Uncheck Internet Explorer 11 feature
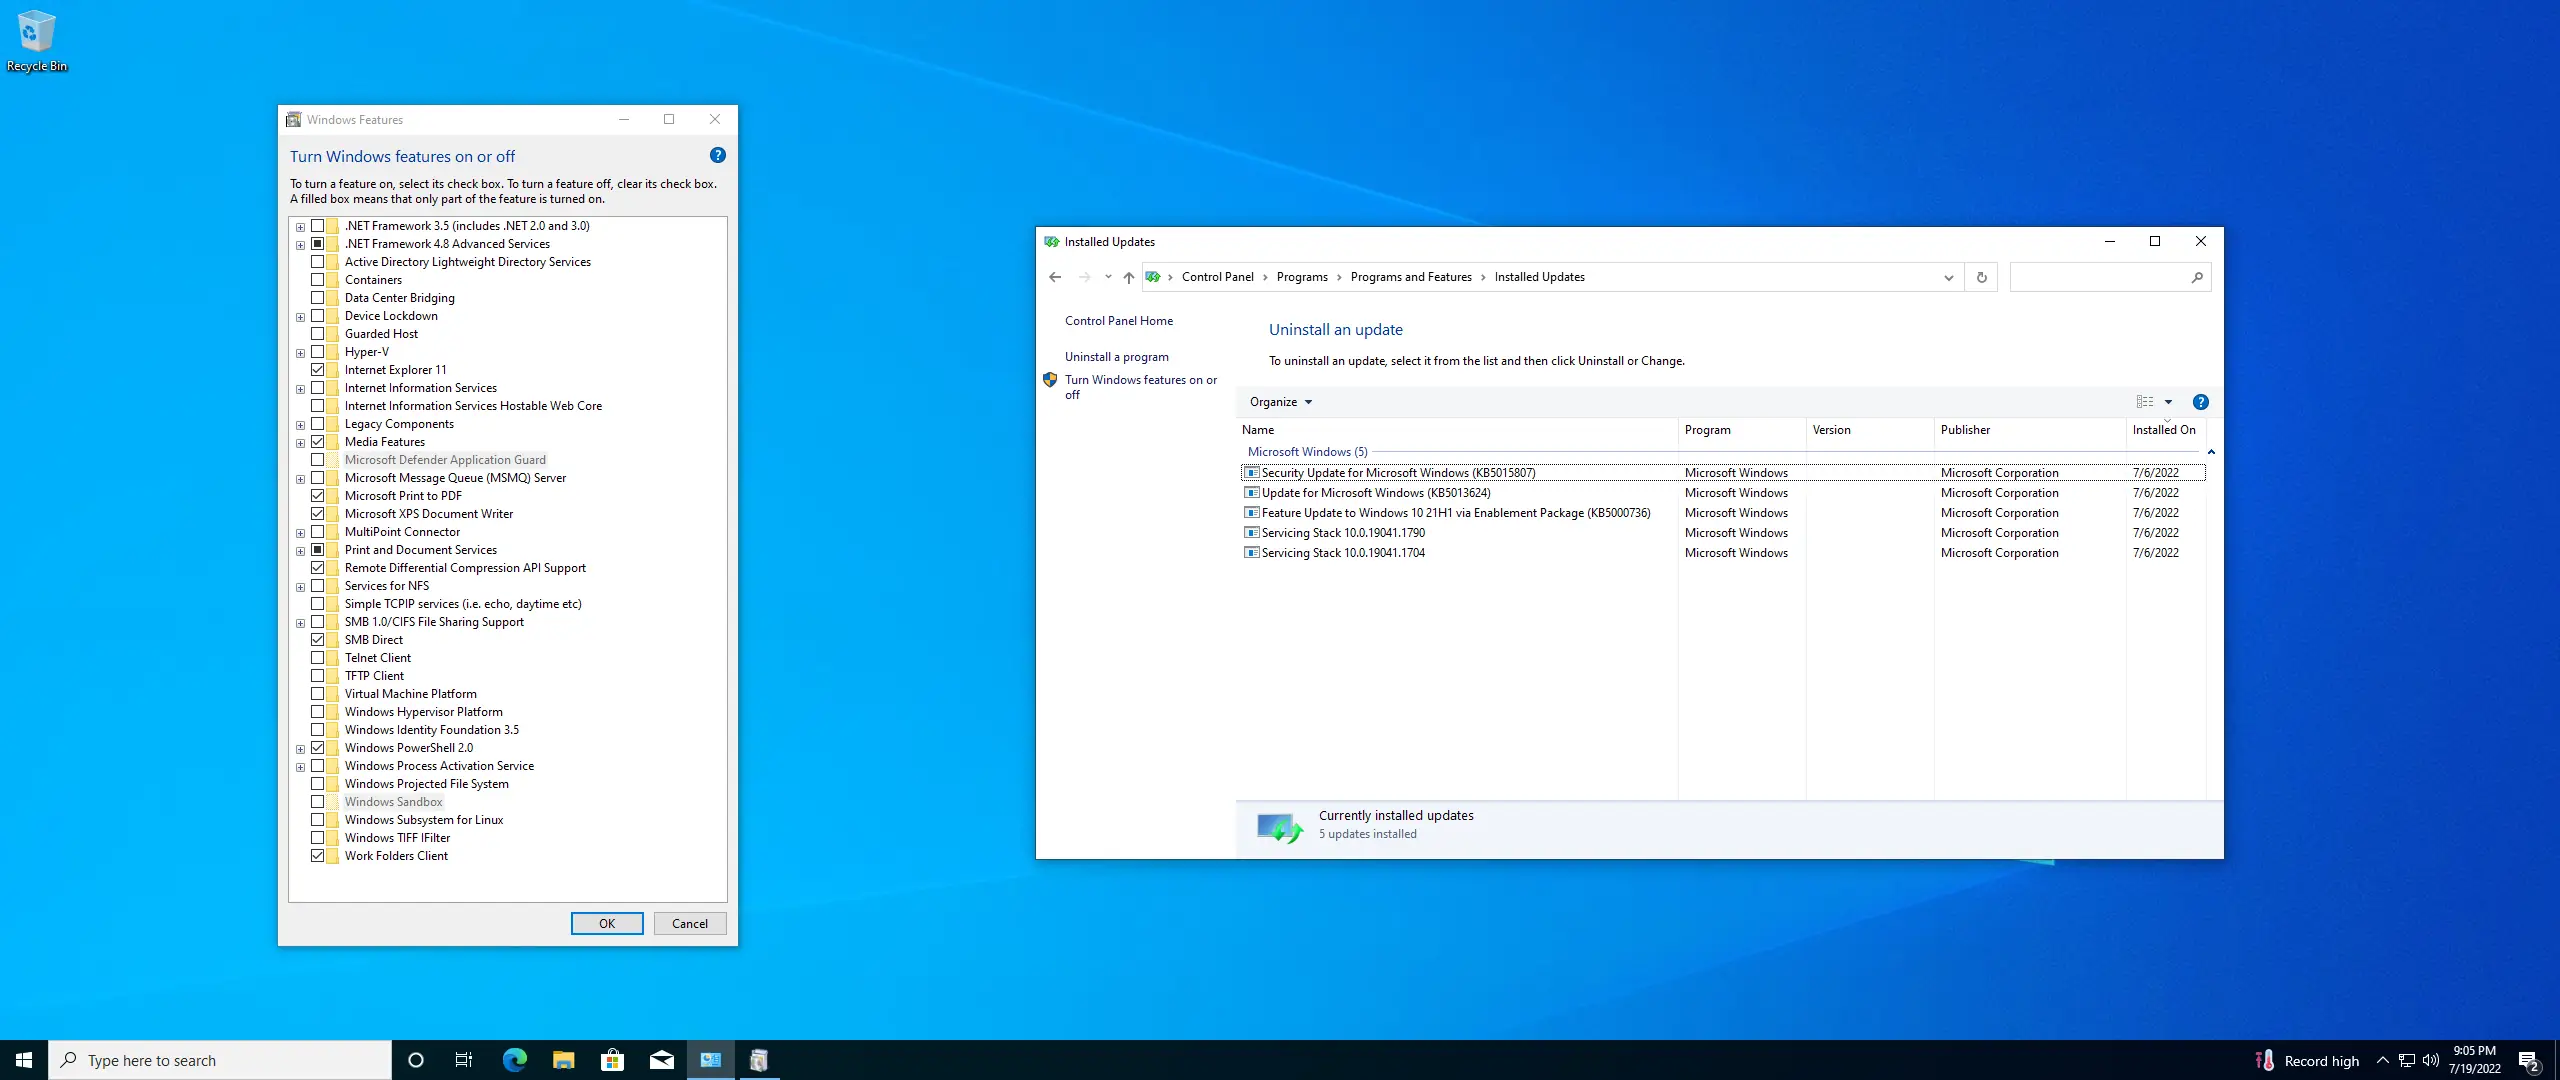2560x1080 pixels. (x=317, y=370)
